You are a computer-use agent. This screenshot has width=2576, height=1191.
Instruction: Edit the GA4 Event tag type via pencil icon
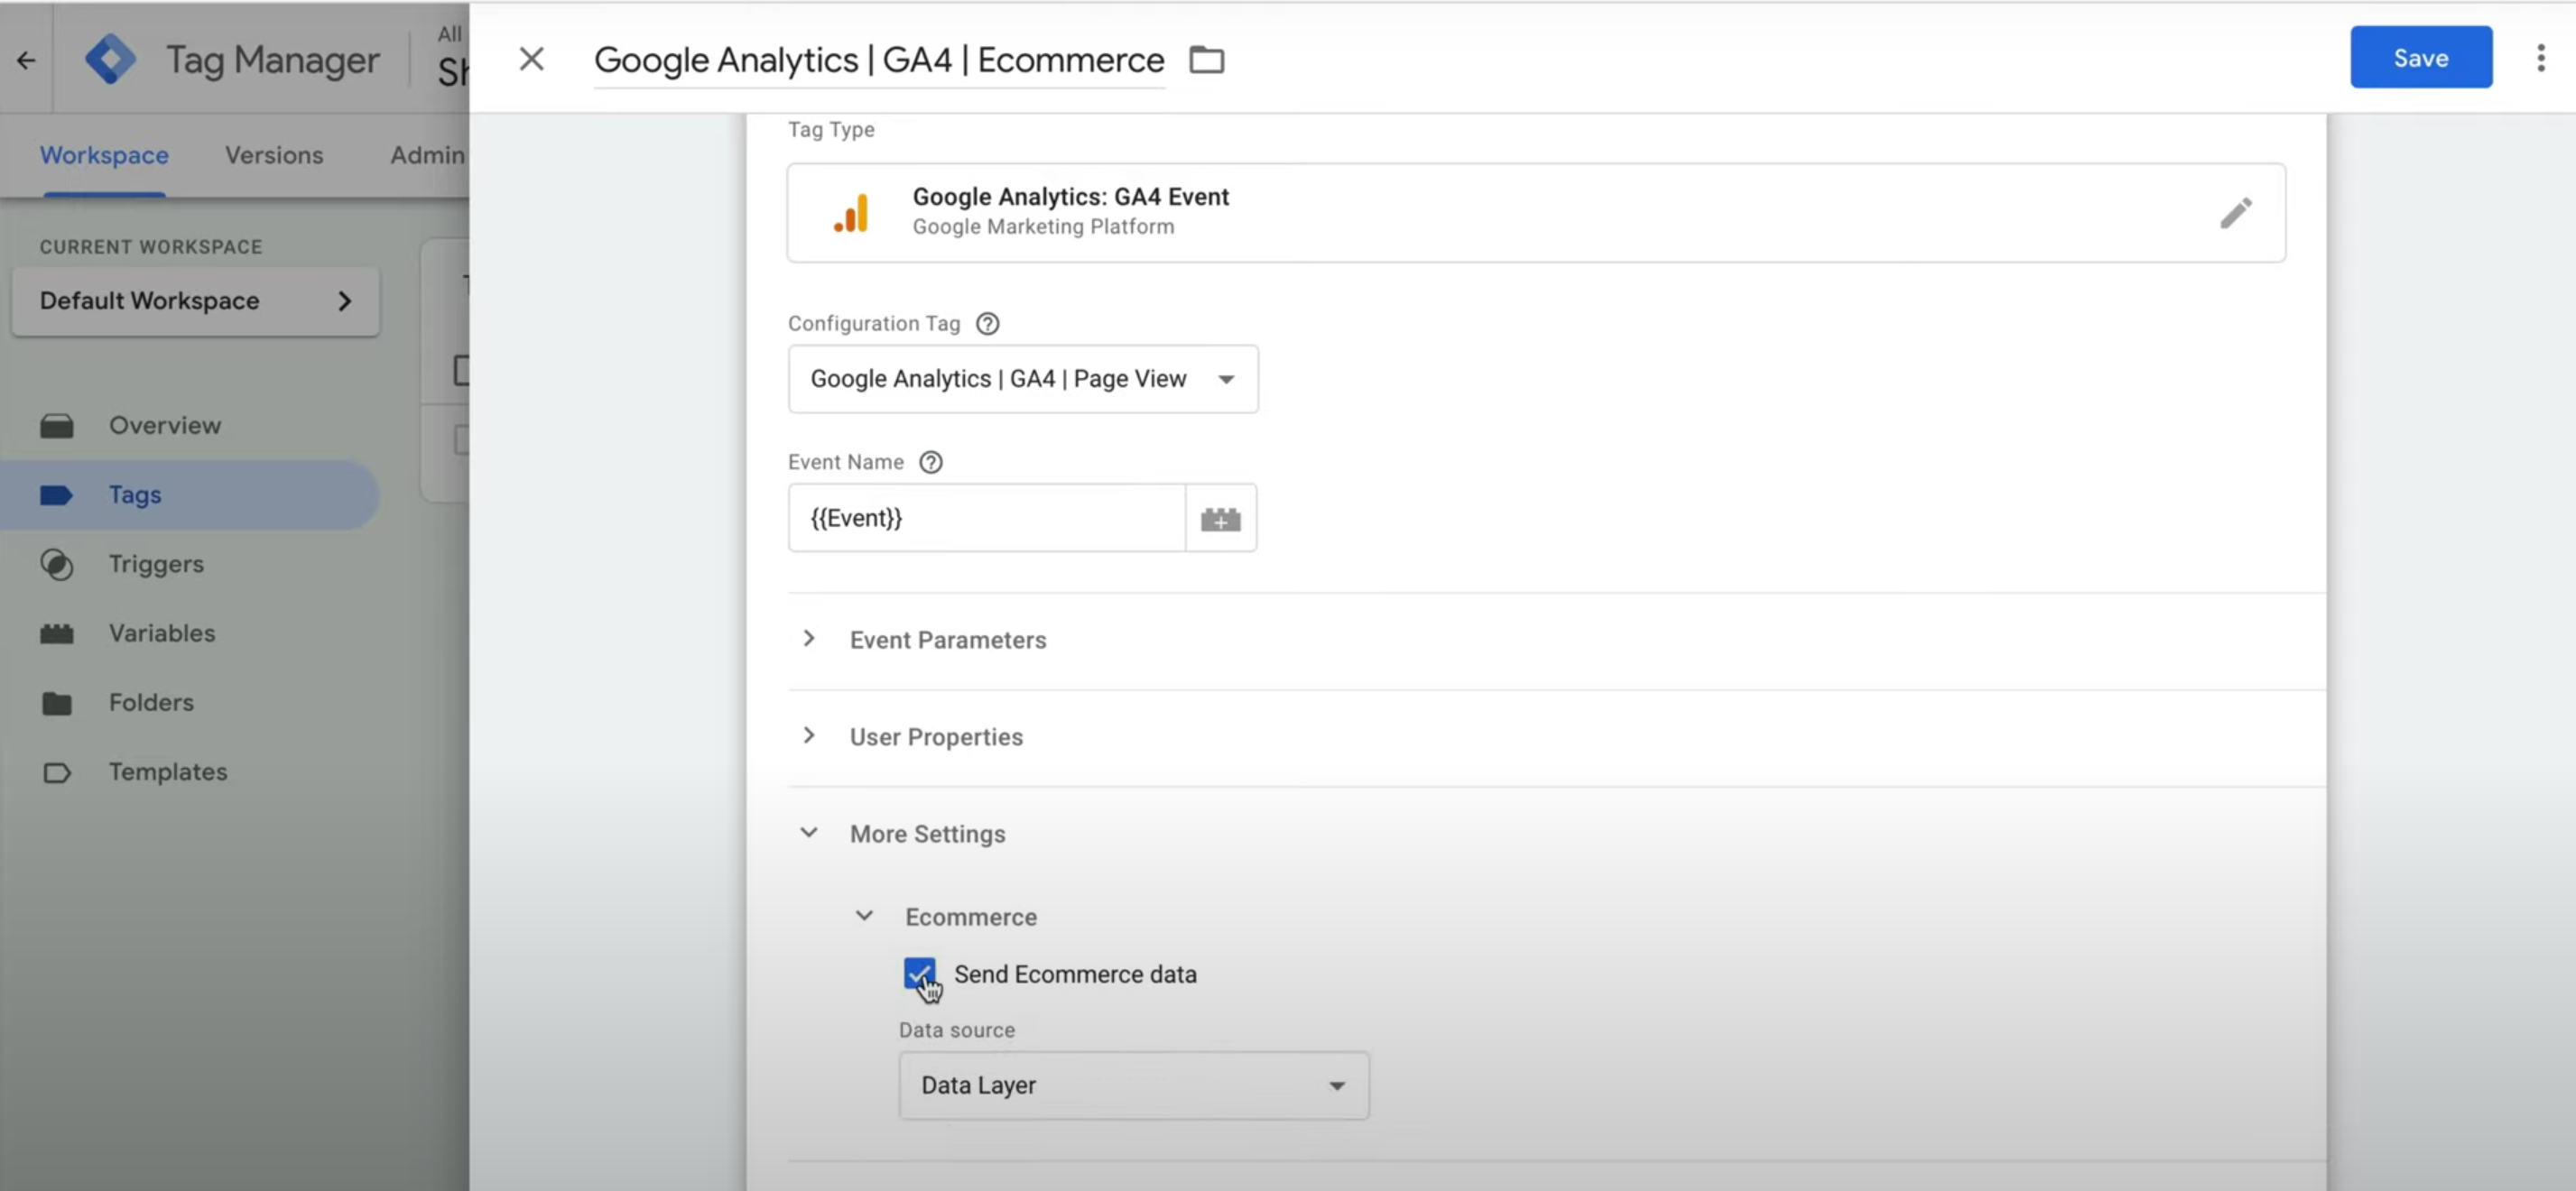tap(2237, 212)
